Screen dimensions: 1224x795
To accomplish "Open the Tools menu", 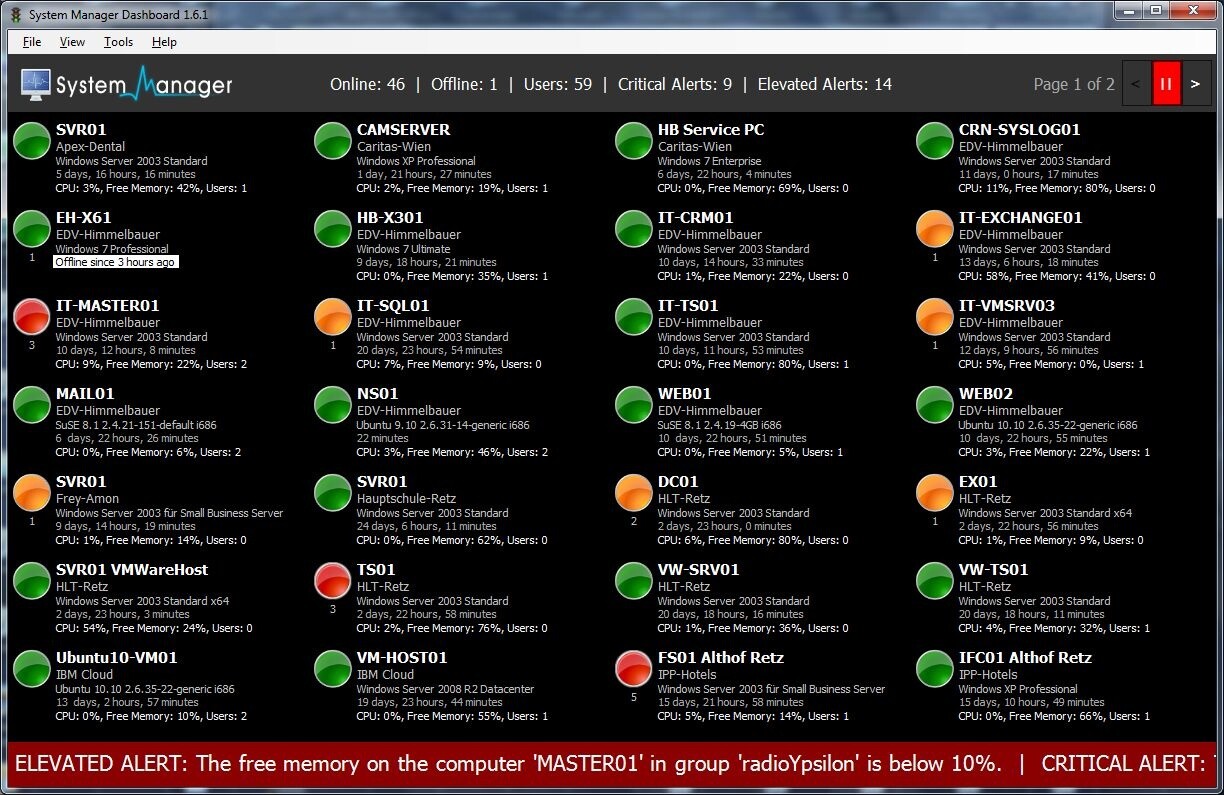I will 118,42.
